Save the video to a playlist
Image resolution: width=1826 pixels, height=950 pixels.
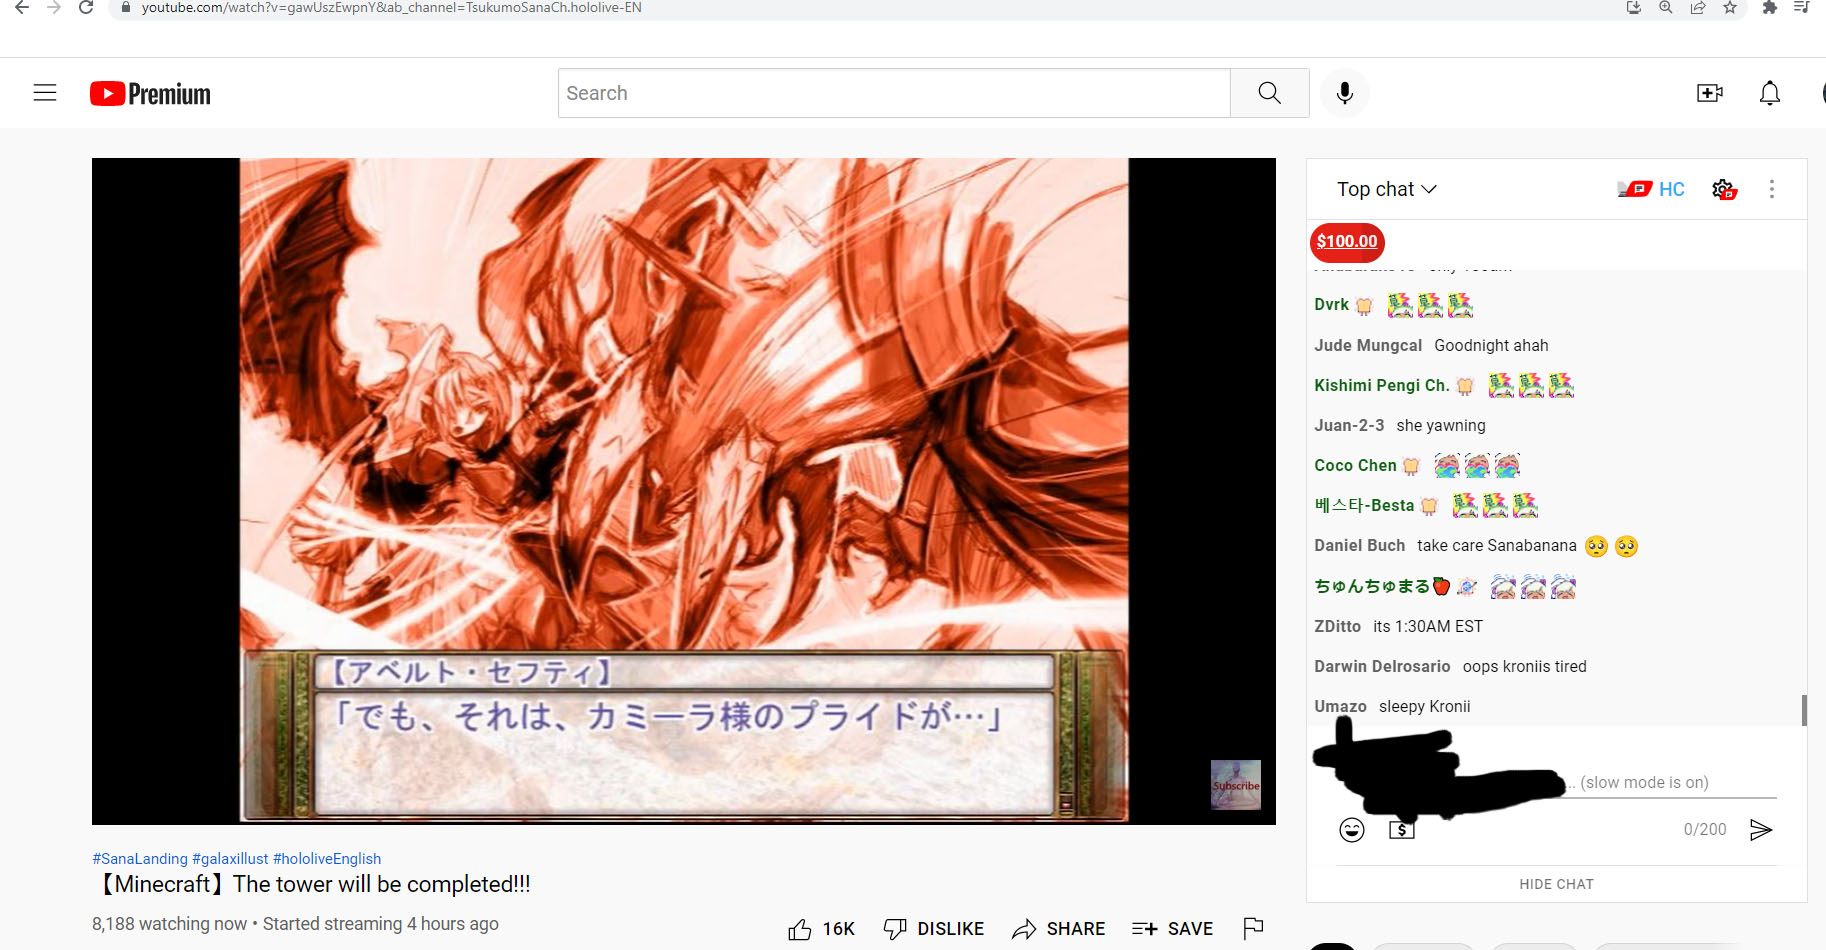[x=1173, y=929]
